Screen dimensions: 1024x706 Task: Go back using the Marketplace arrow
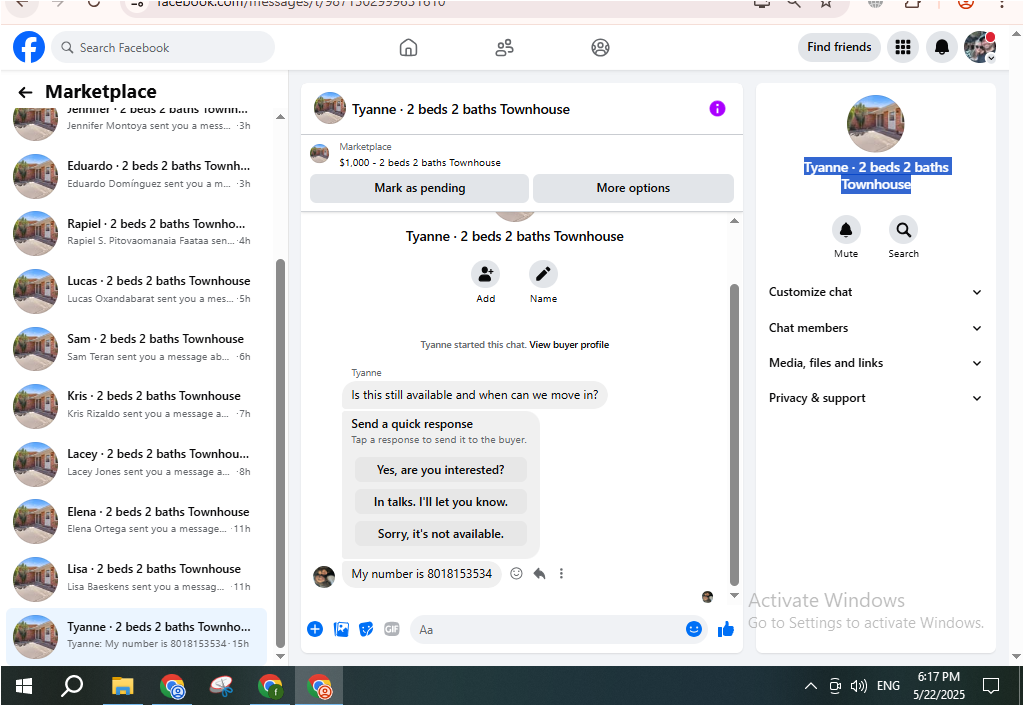click(25, 92)
